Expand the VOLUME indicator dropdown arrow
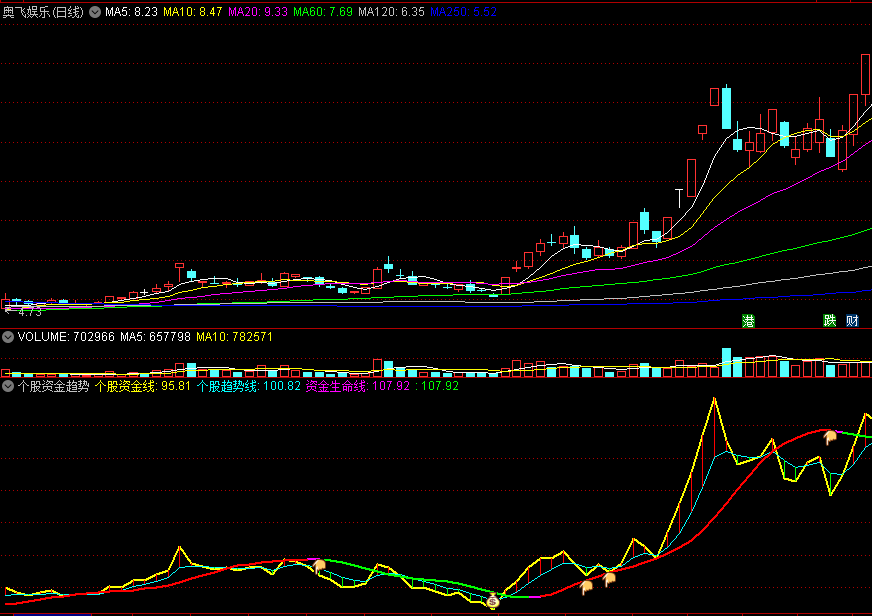Screen dimensions: 872x616 point(8,337)
